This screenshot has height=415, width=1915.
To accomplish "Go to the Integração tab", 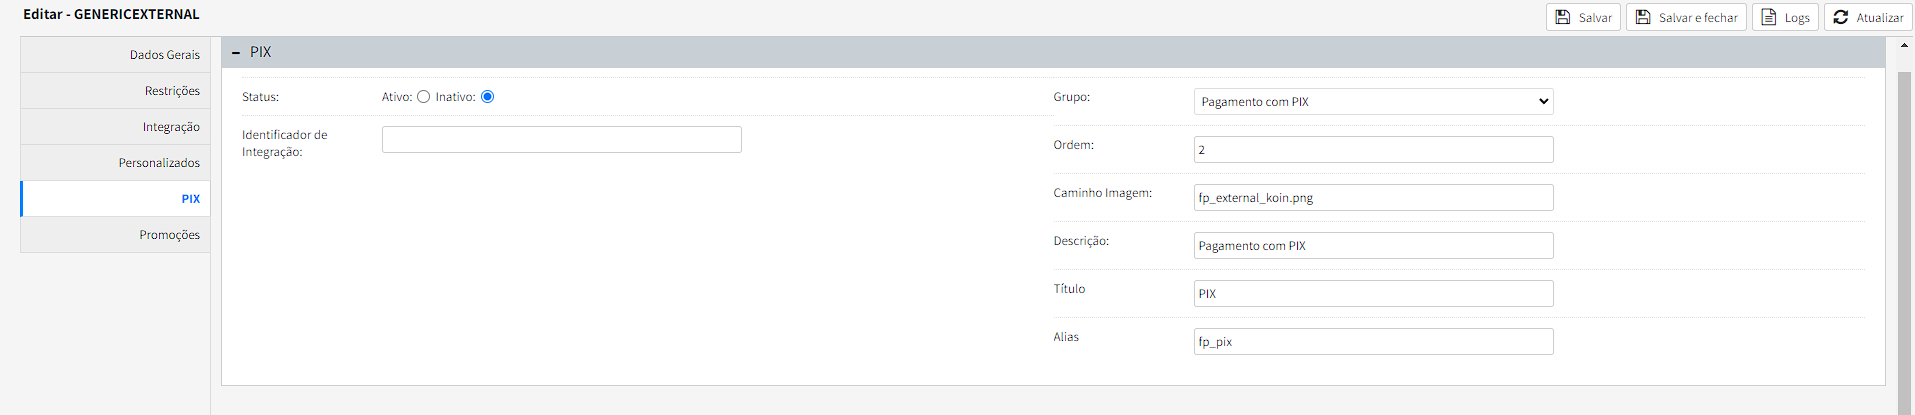I will [115, 127].
